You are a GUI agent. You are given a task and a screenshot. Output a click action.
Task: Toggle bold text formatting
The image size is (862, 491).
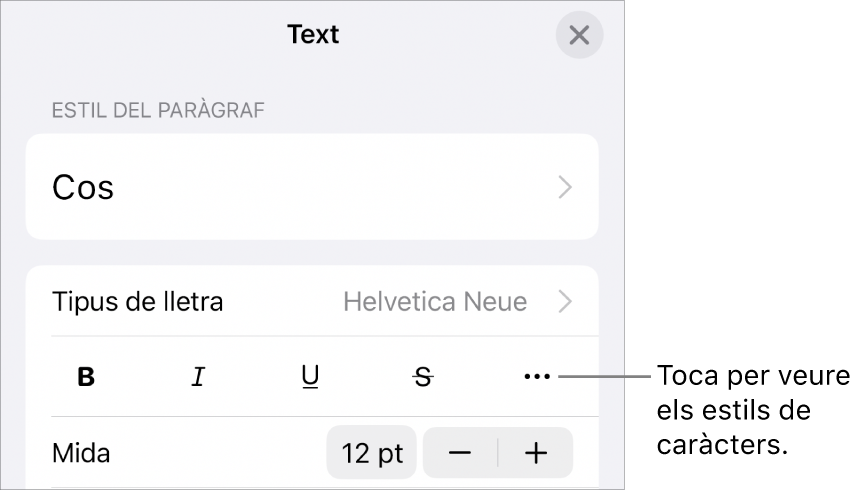click(87, 377)
